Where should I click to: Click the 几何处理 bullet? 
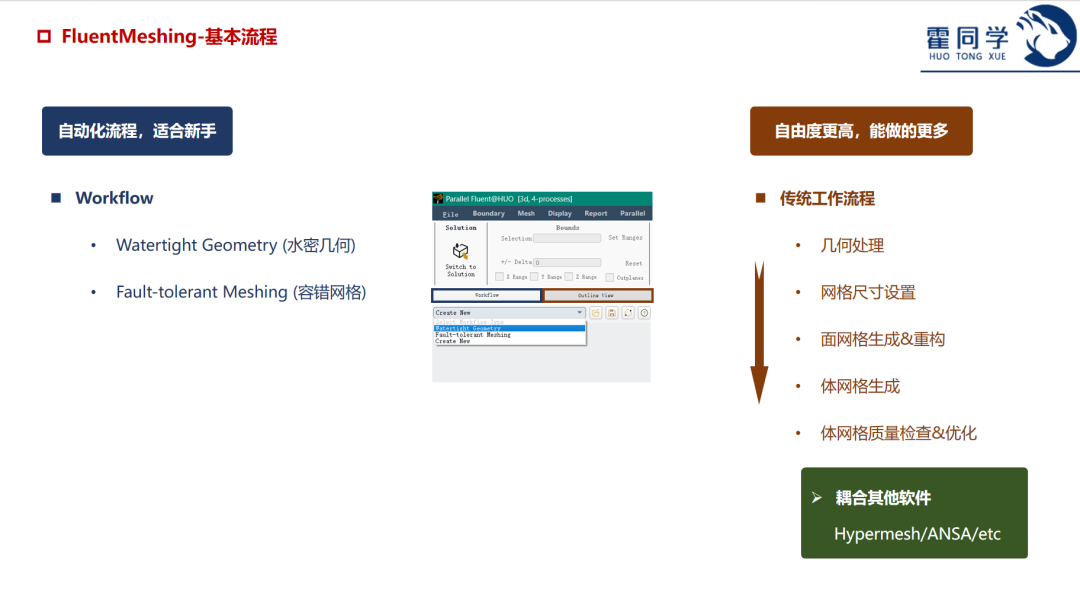point(852,246)
